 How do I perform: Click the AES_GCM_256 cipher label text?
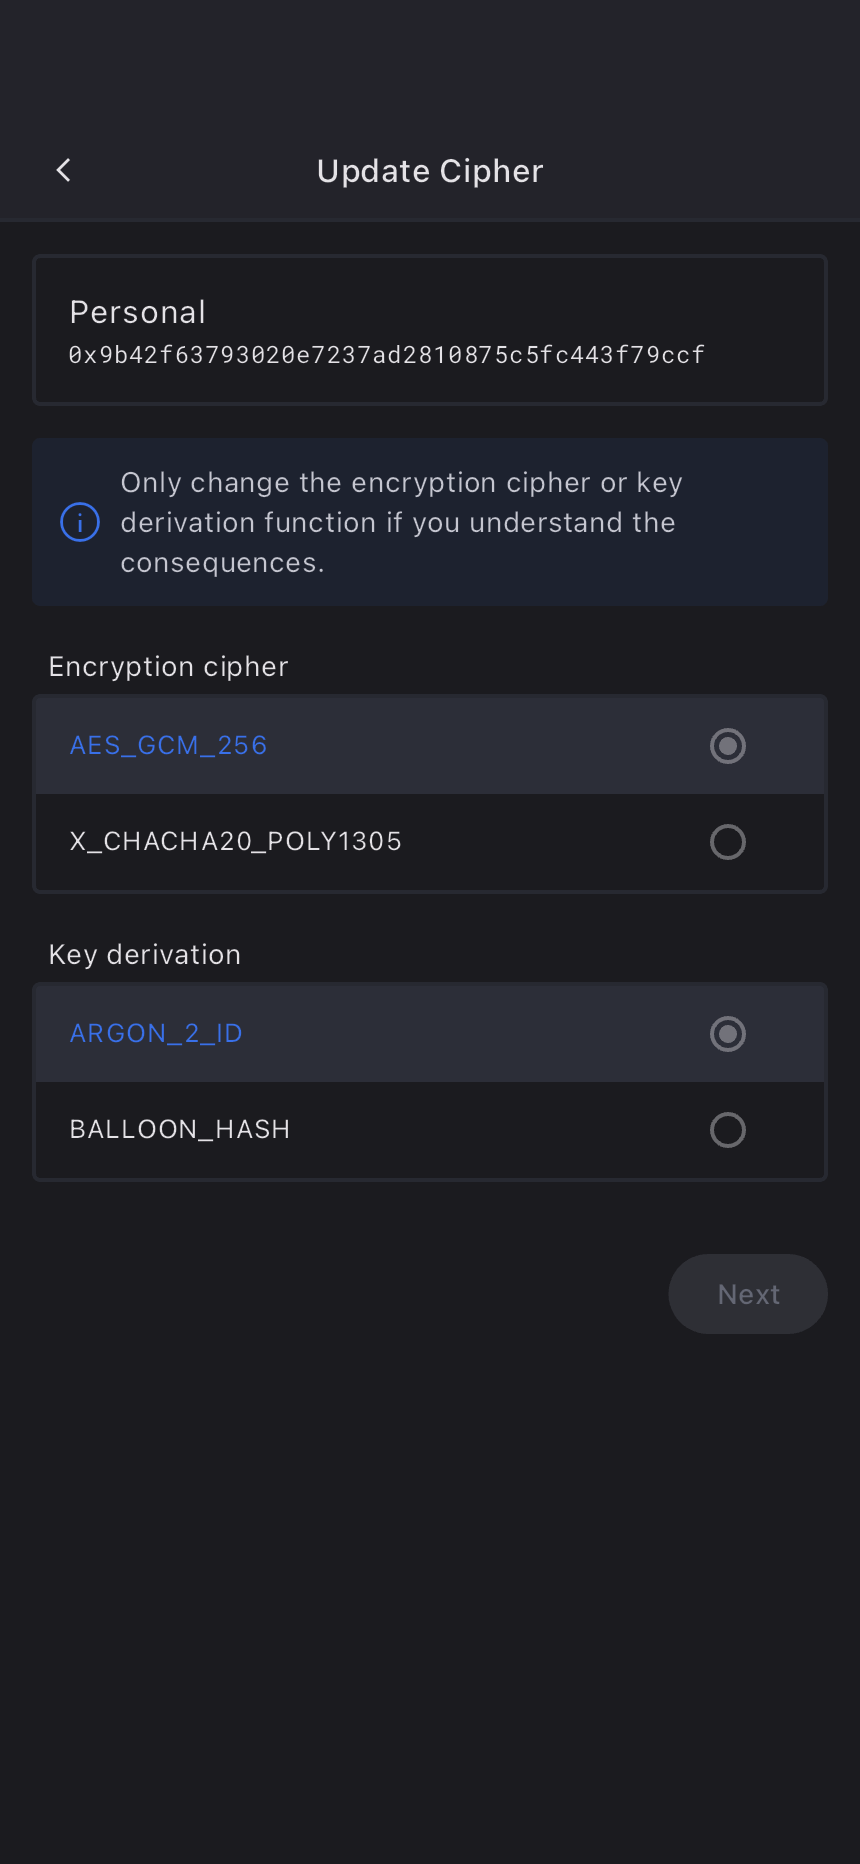coord(168,746)
